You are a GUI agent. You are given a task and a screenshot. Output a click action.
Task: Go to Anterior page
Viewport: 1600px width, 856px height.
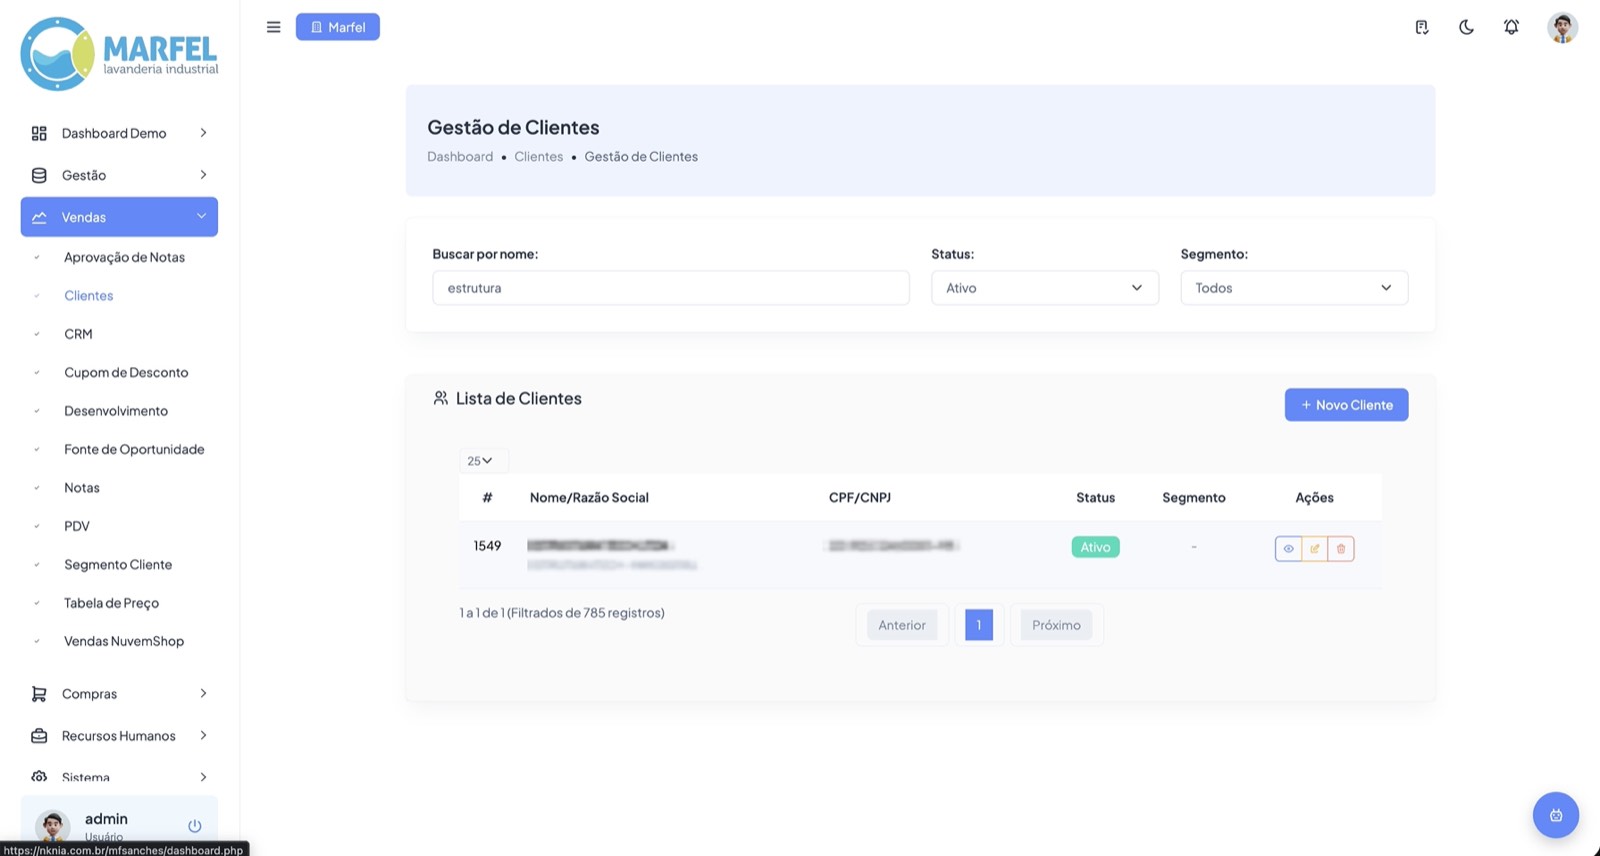902,625
